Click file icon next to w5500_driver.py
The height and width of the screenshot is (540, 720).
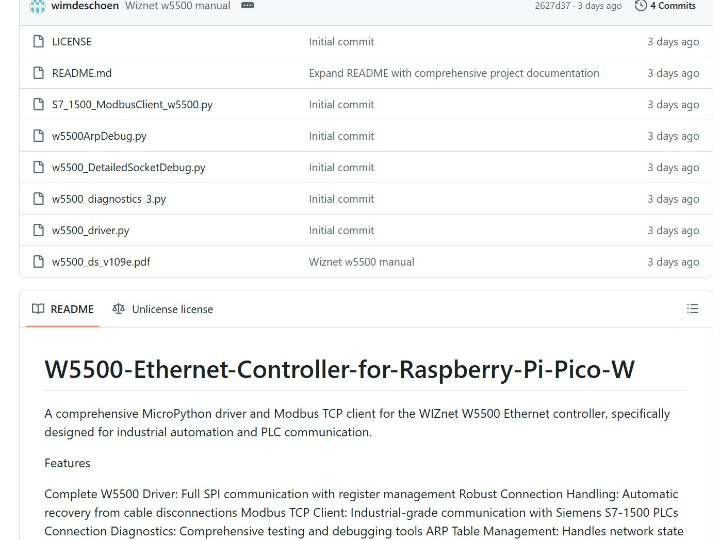39,230
